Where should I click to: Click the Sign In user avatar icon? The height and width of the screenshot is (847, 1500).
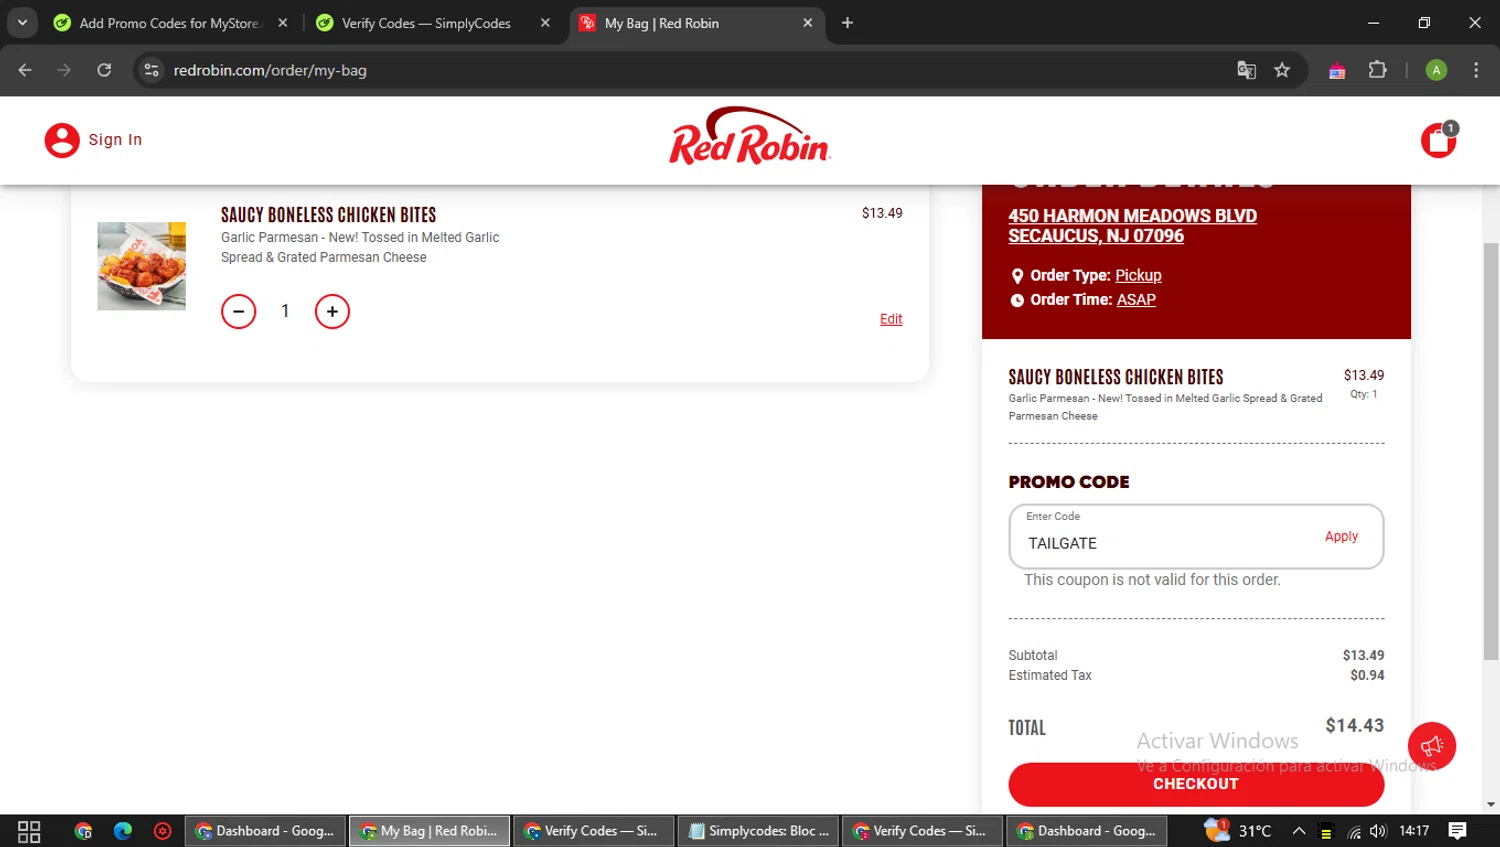(62, 140)
